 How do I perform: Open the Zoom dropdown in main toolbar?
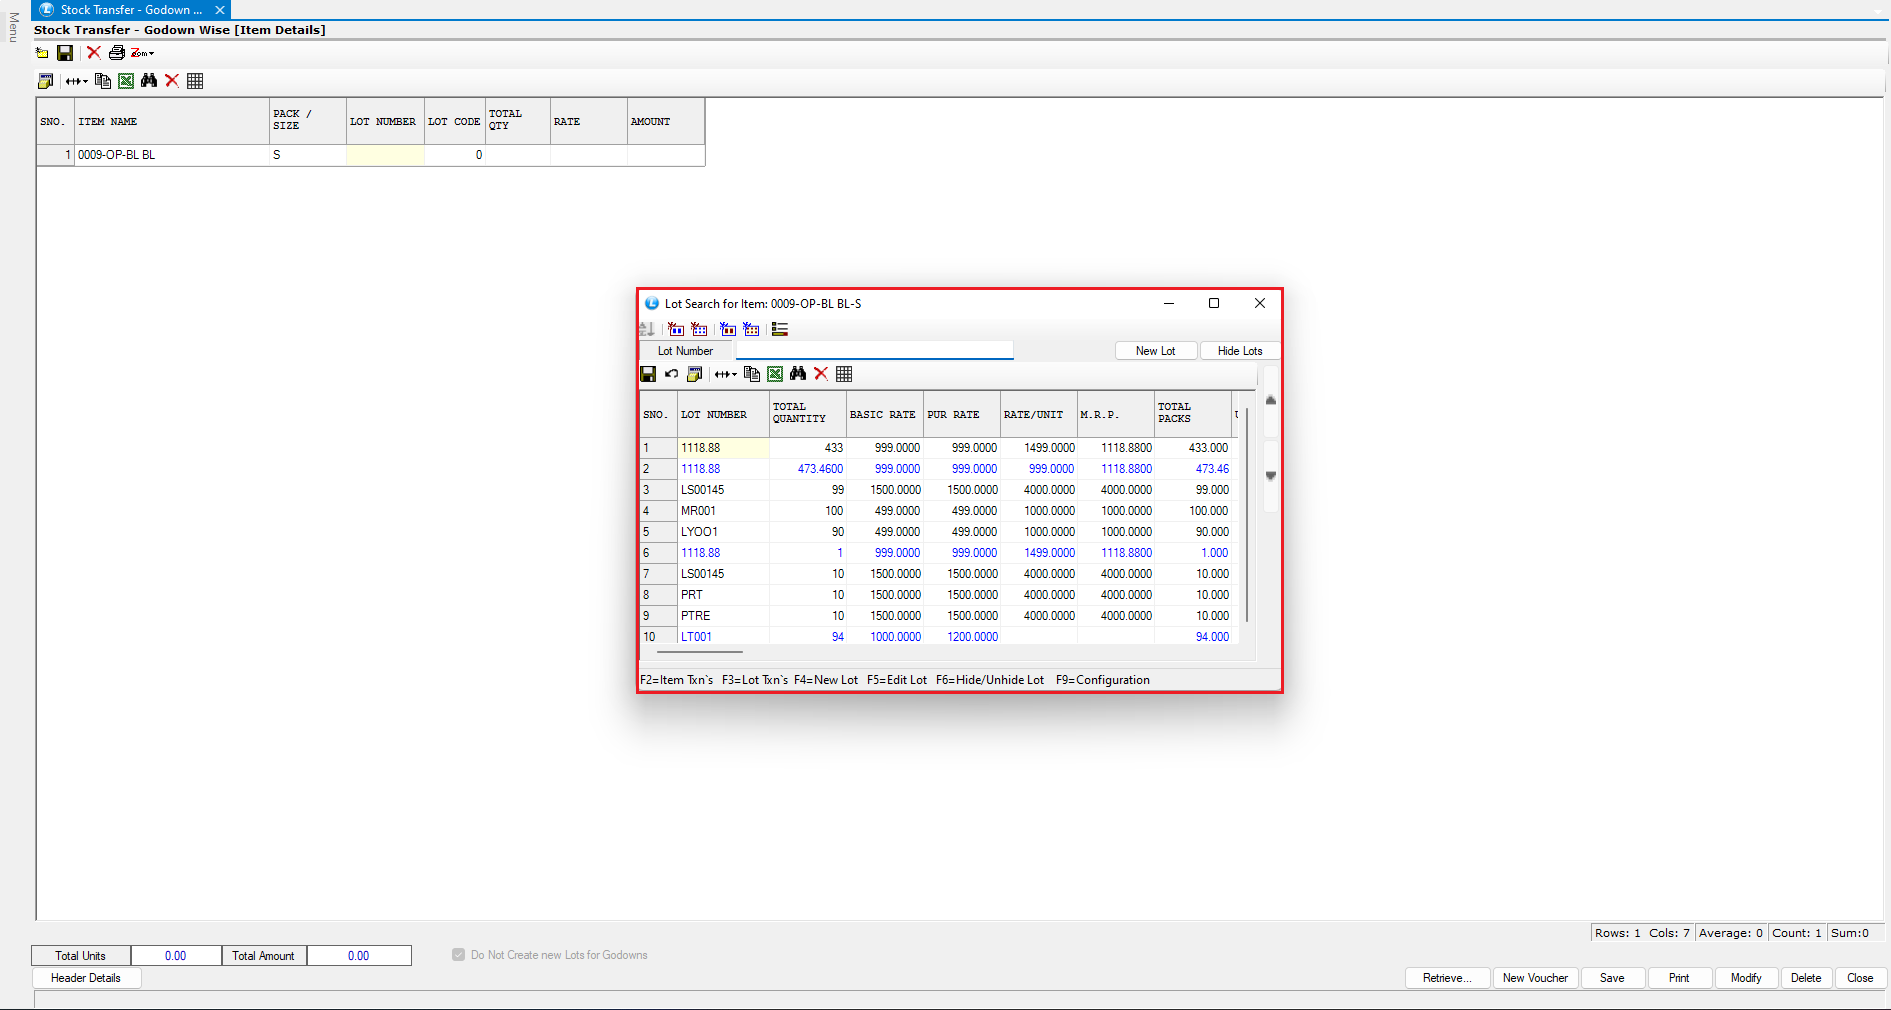point(143,53)
